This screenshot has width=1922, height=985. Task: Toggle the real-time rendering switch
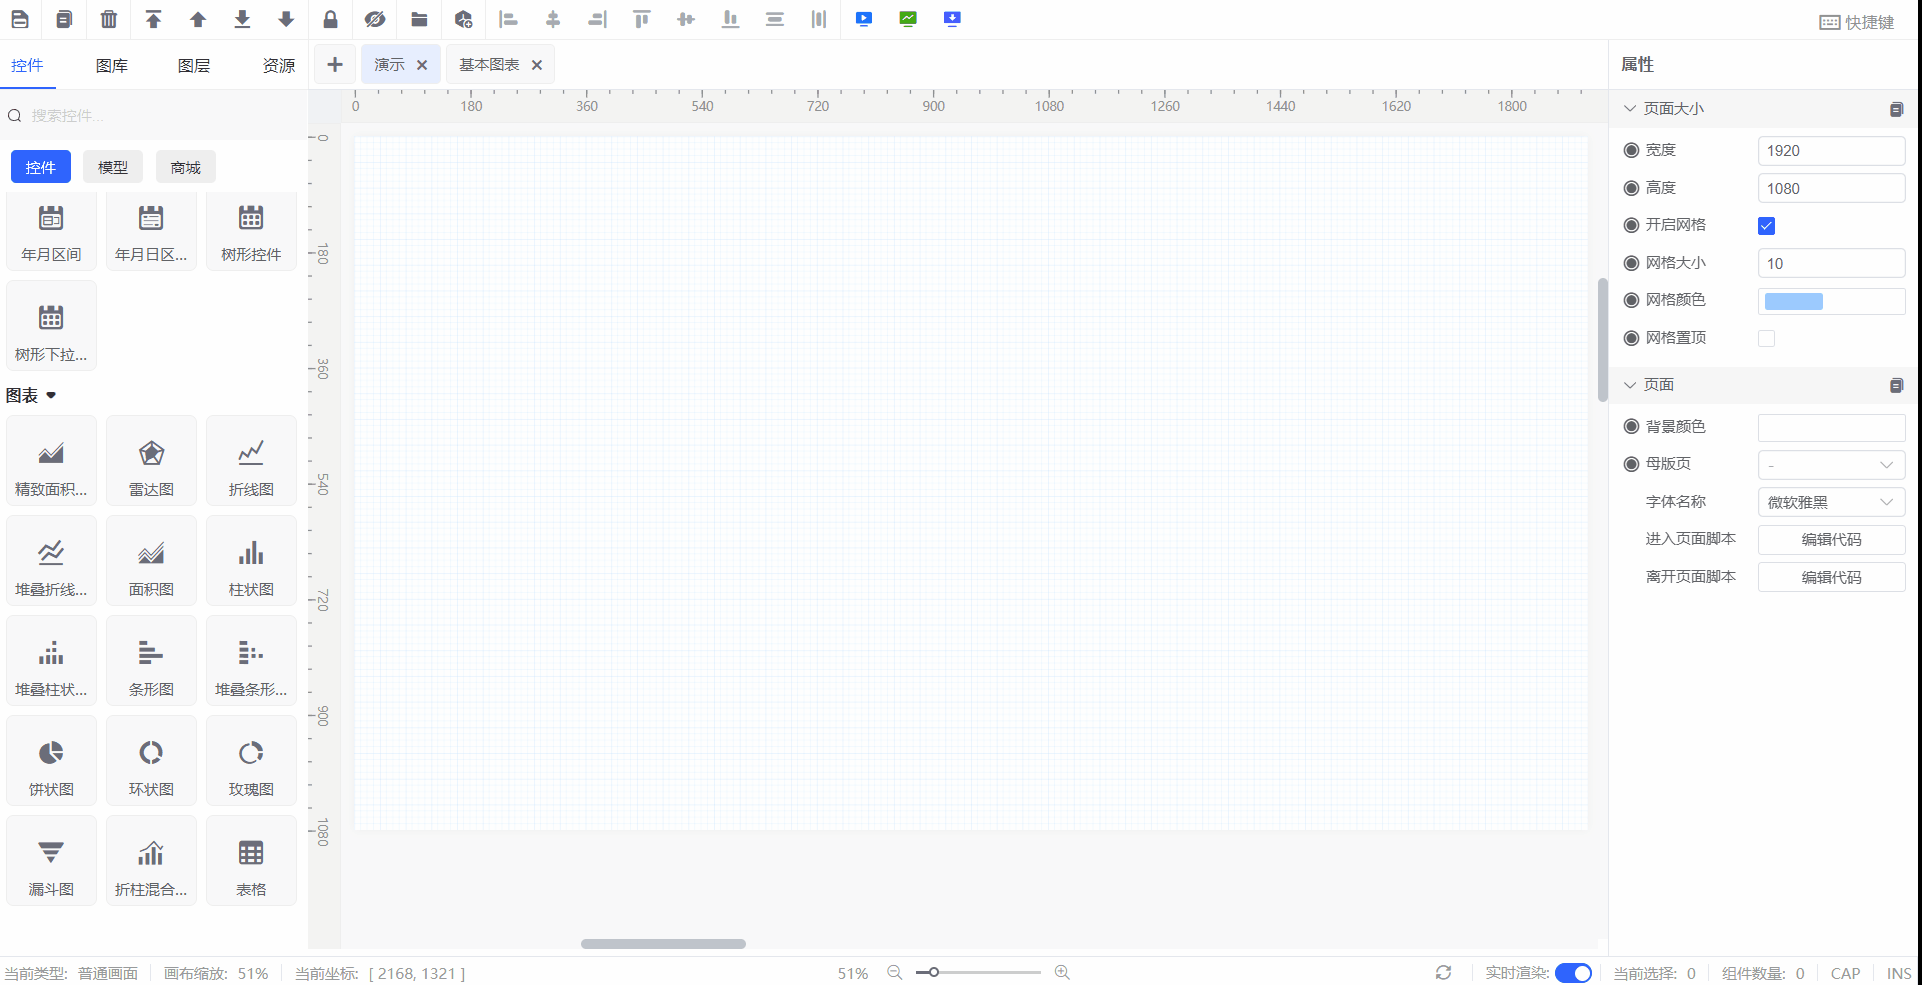pyautogui.click(x=1573, y=973)
